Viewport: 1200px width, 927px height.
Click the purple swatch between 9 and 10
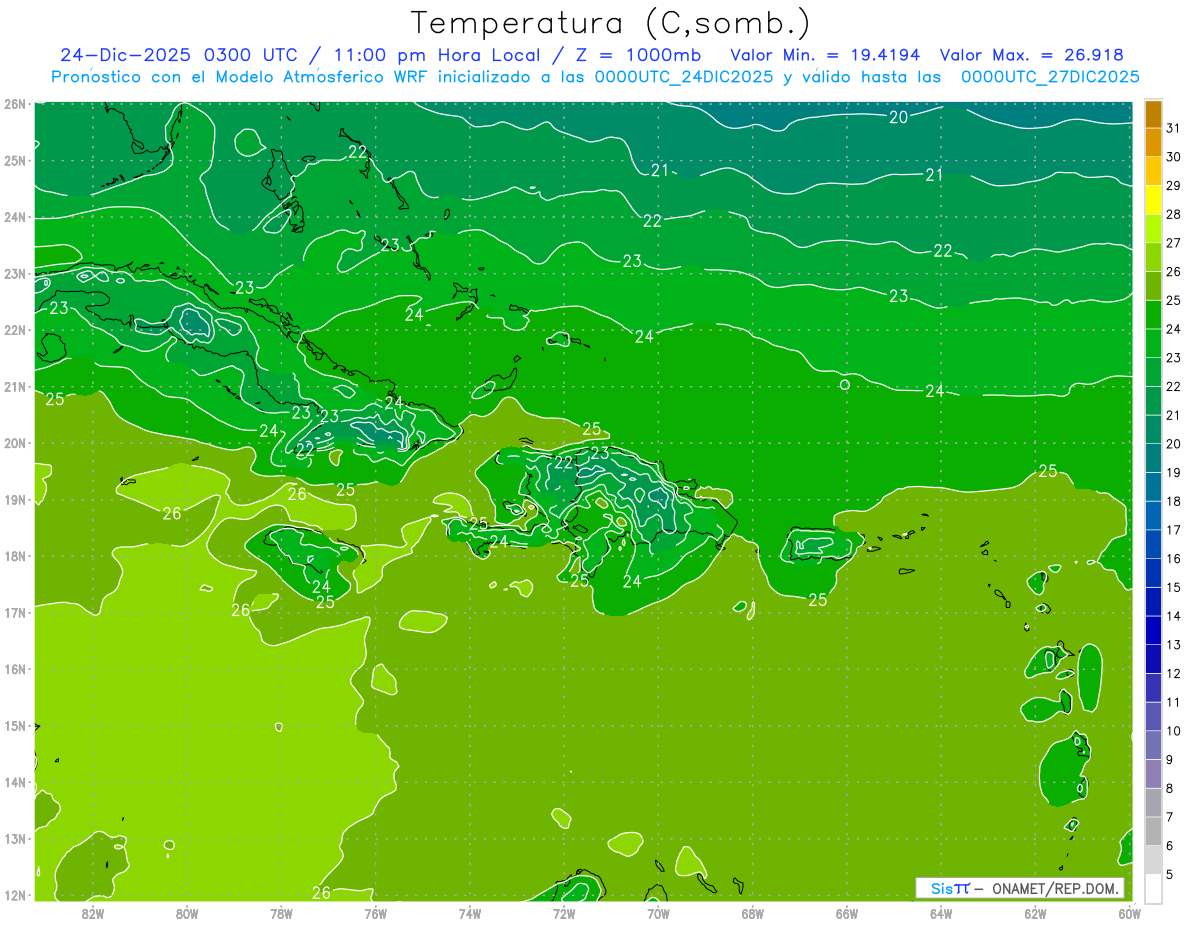[x=1153, y=745]
